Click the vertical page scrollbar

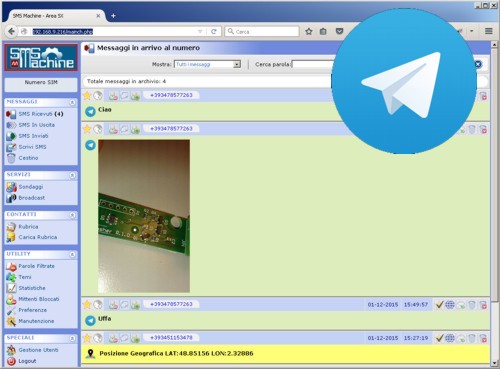tap(494, 203)
